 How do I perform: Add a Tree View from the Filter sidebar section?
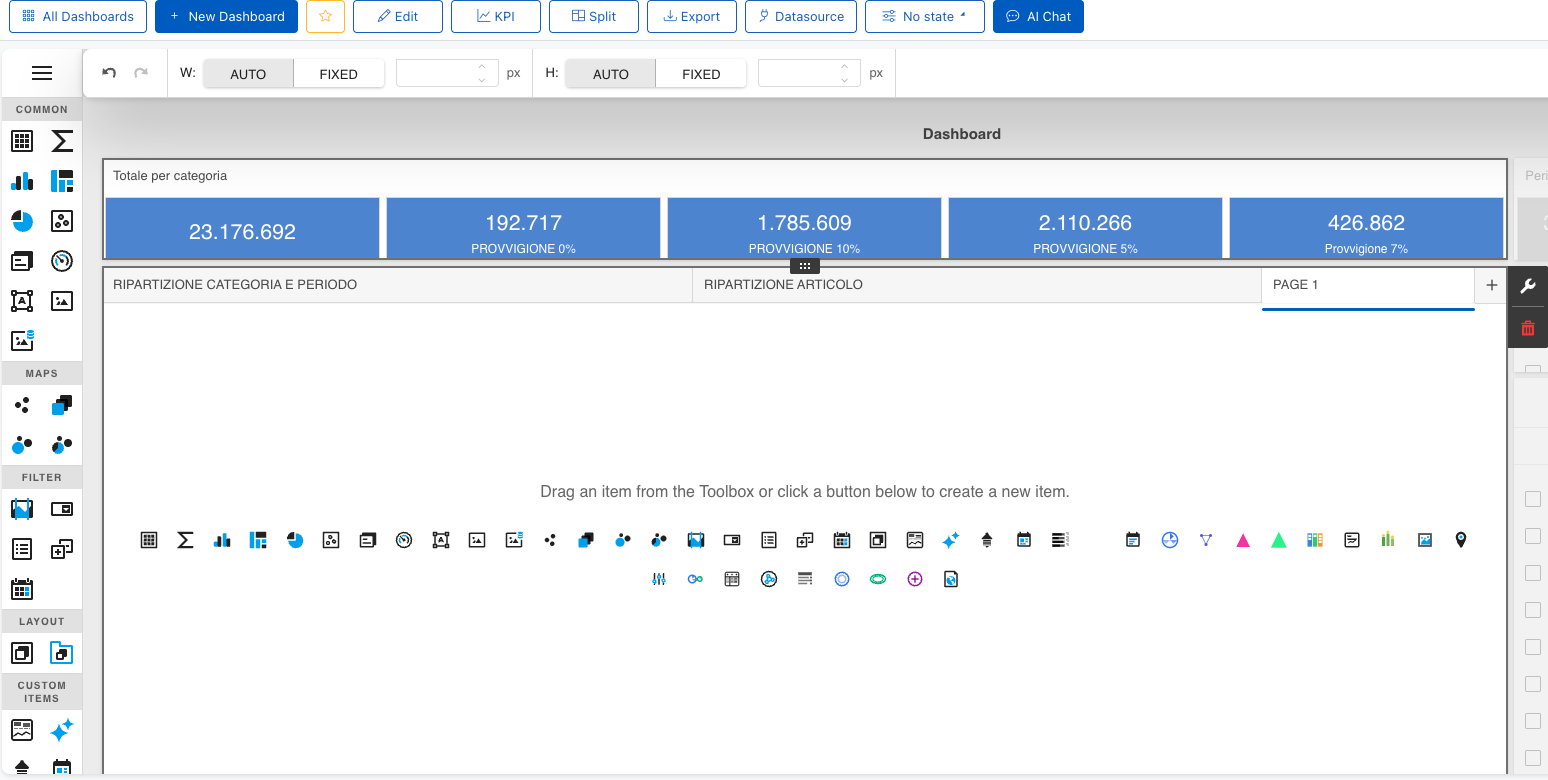62,549
